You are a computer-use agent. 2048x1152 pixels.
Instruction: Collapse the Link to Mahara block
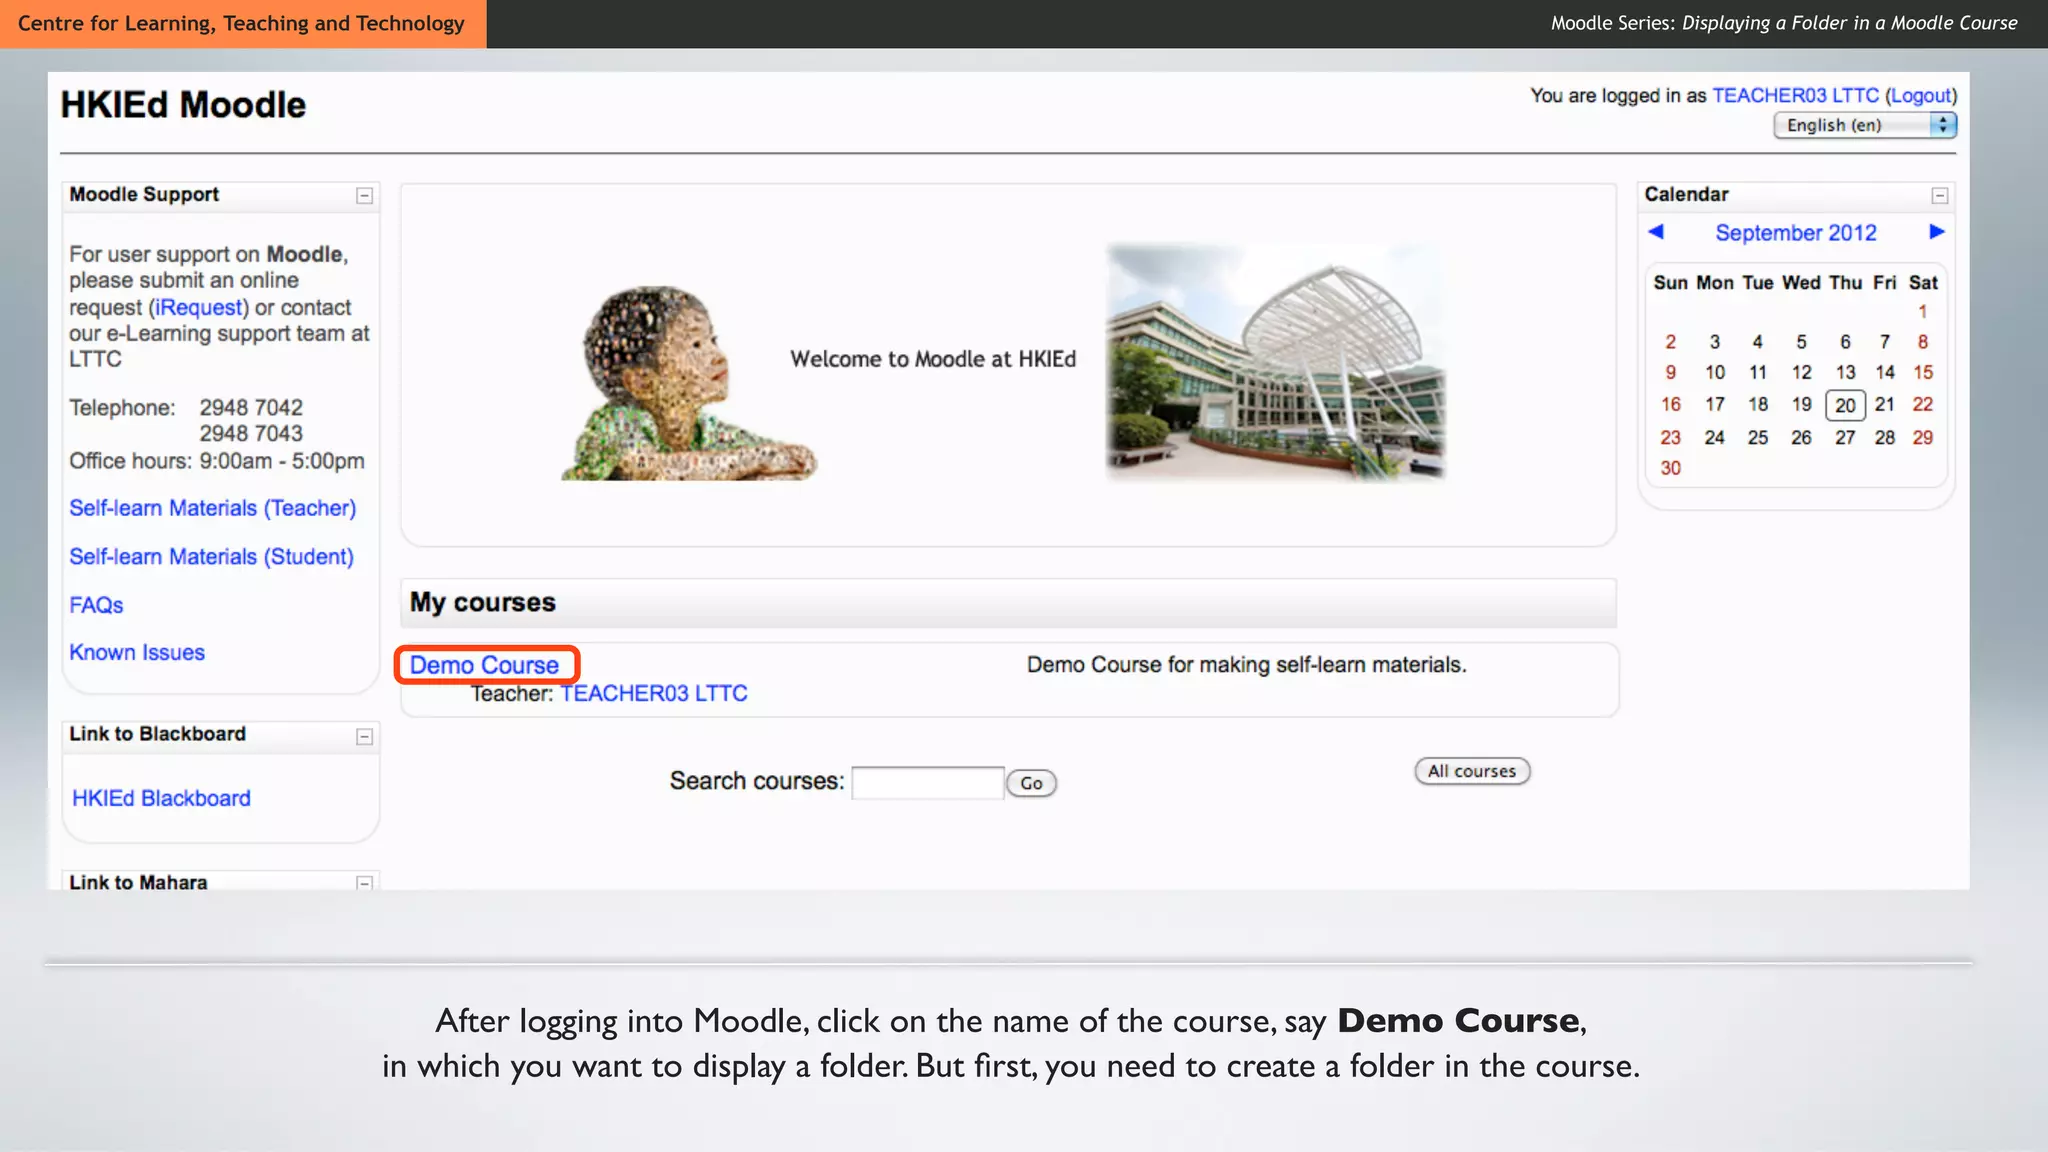click(365, 882)
